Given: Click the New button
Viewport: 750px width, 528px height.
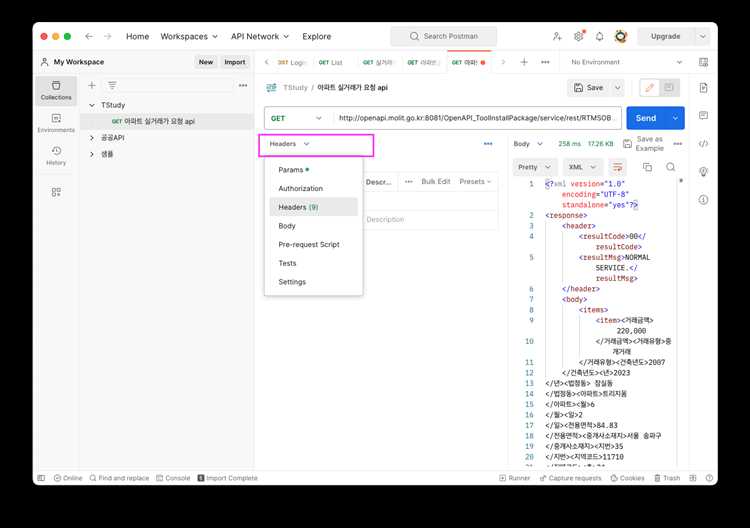Looking at the screenshot, I should click(206, 62).
